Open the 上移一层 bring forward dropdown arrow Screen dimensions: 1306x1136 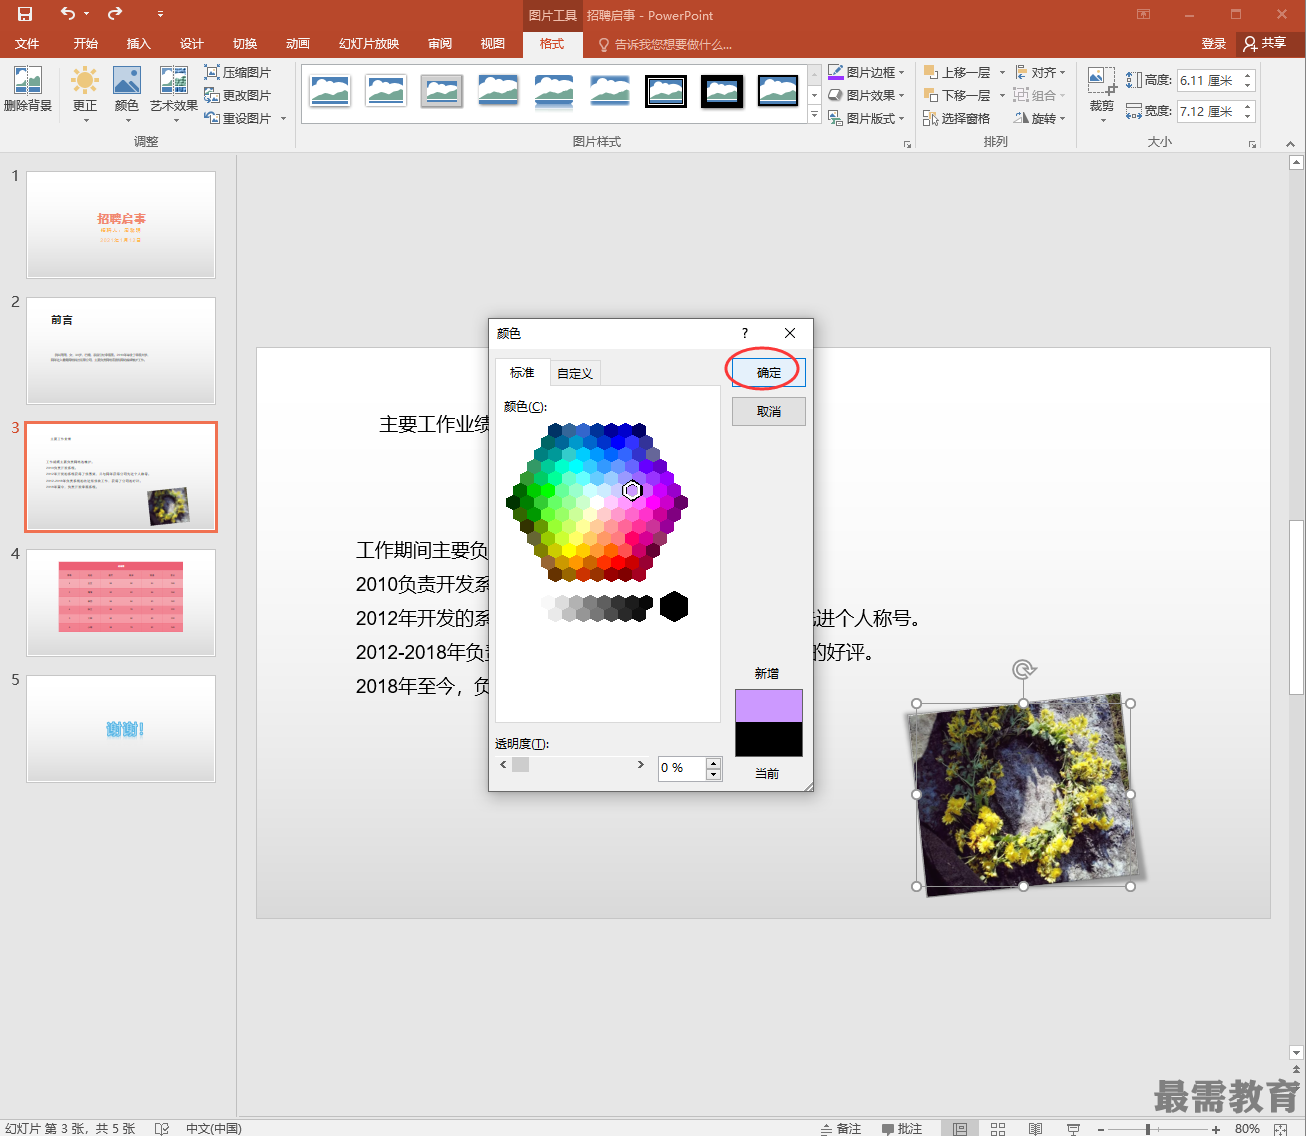[1002, 72]
